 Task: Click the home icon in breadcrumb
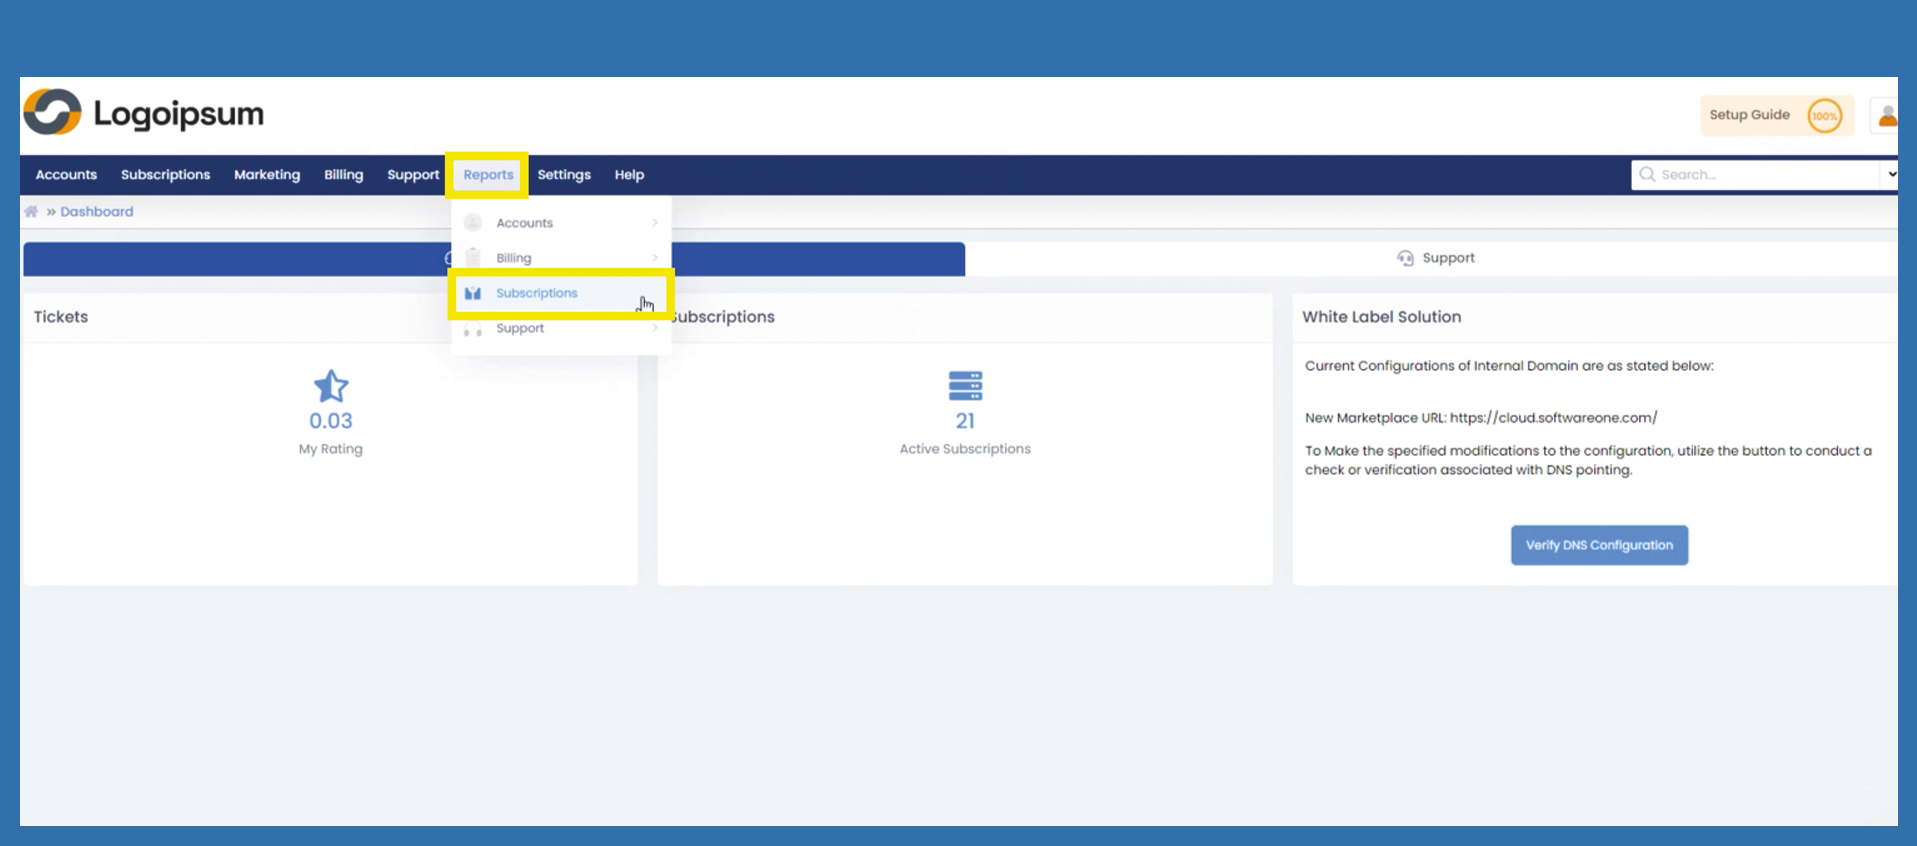(31, 212)
